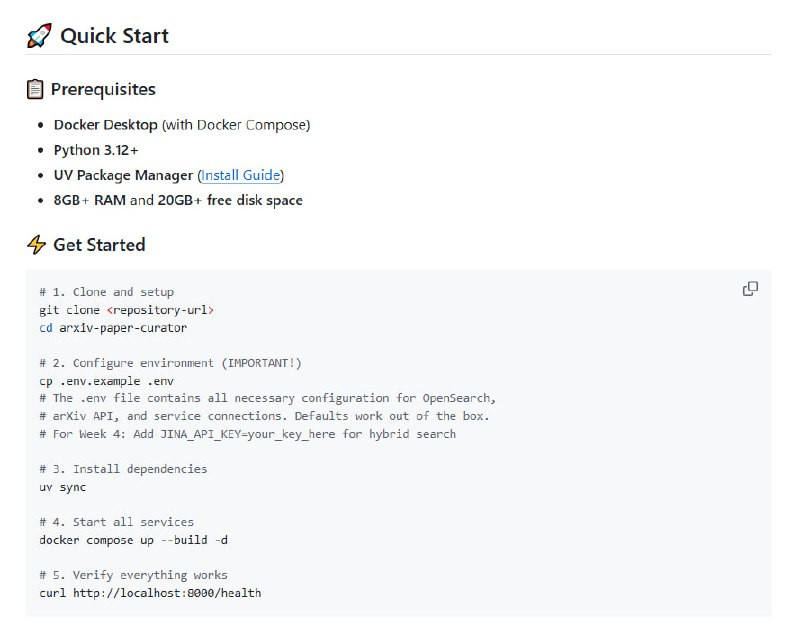The width and height of the screenshot is (800, 625).
Task: Click the lightning bolt beside Get Started
Action: pyautogui.click(x=37, y=245)
